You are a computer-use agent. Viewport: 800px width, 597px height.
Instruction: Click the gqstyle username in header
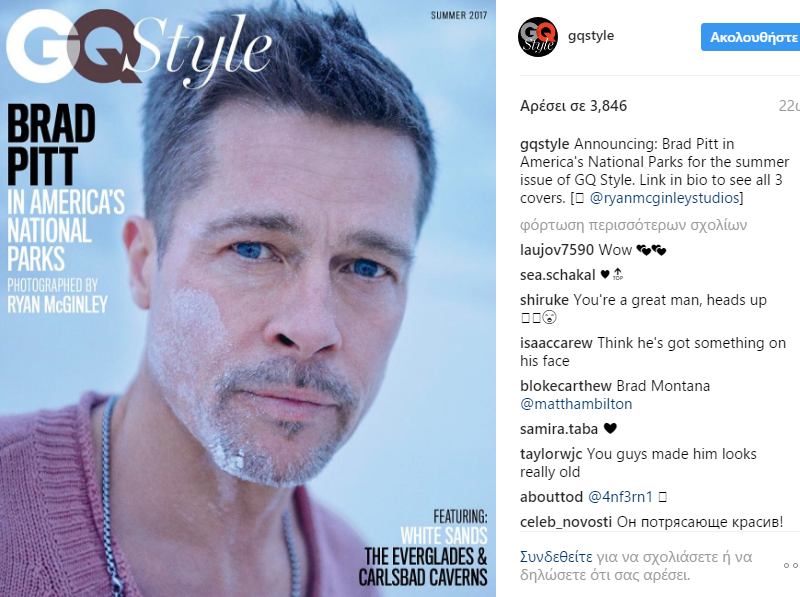(x=591, y=36)
